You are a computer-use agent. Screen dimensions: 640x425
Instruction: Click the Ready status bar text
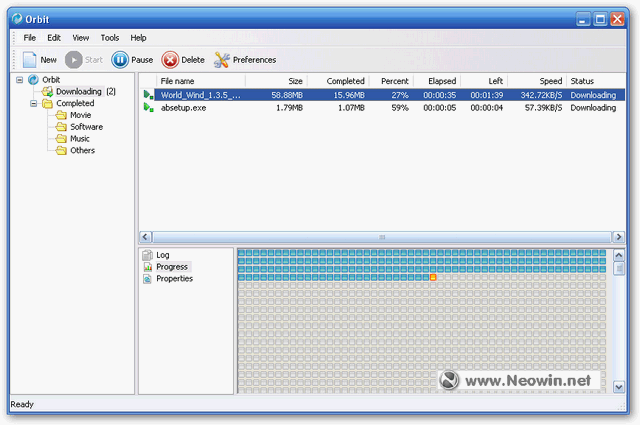pos(22,404)
